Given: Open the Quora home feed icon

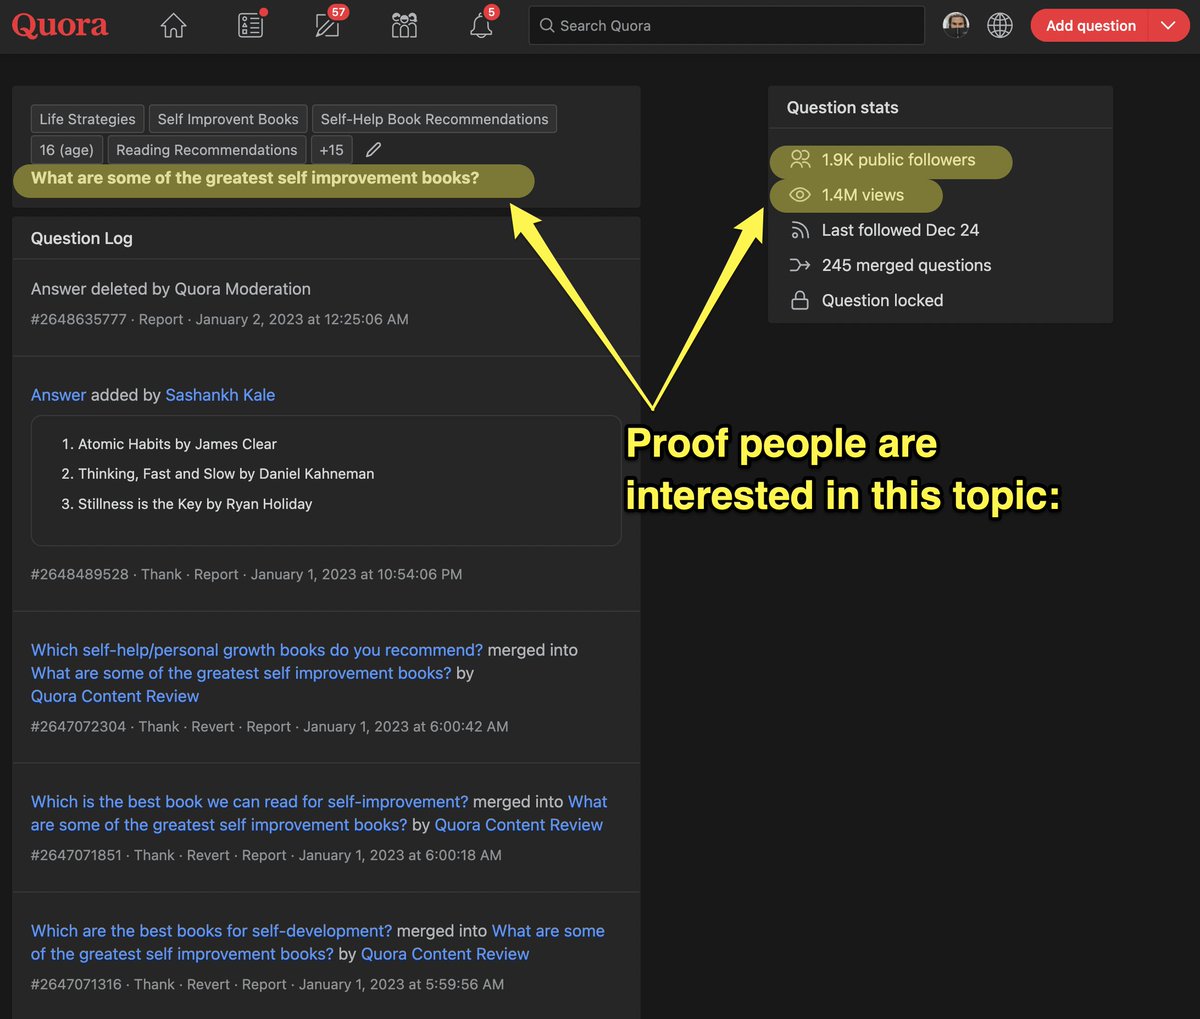Looking at the screenshot, I should point(174,26).
